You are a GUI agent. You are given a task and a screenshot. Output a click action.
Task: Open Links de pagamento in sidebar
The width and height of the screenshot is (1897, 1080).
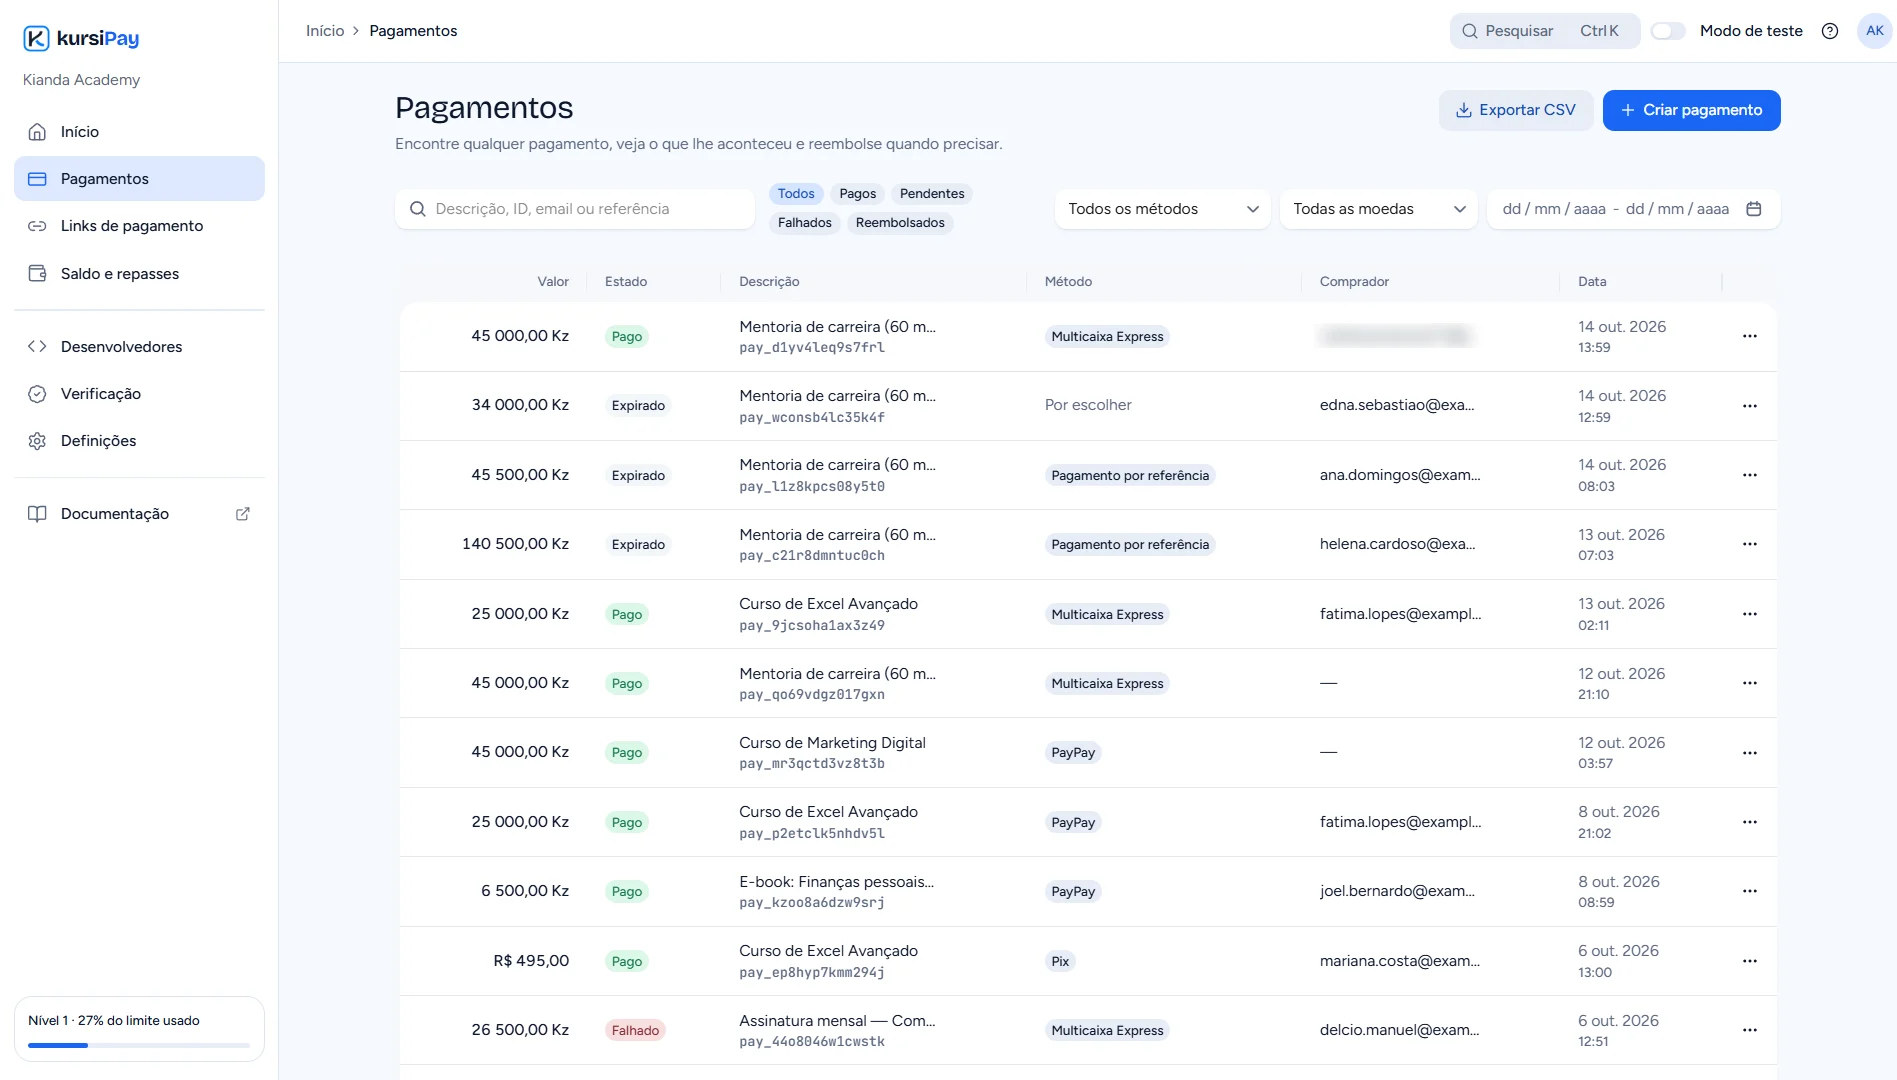click(139, 226)
